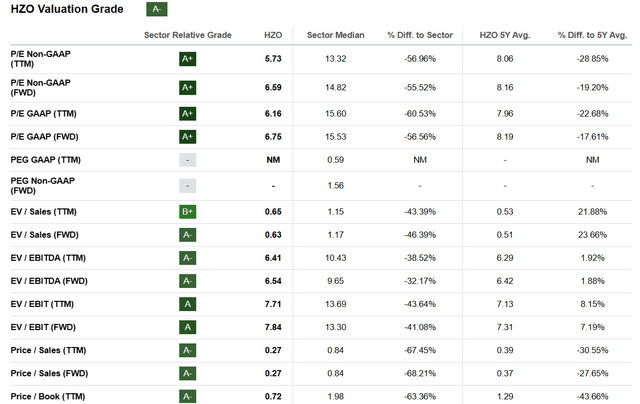Click the A- grade badge for Price / Sales (FWD)
The image size is (640, 404).
click(187, 373)
